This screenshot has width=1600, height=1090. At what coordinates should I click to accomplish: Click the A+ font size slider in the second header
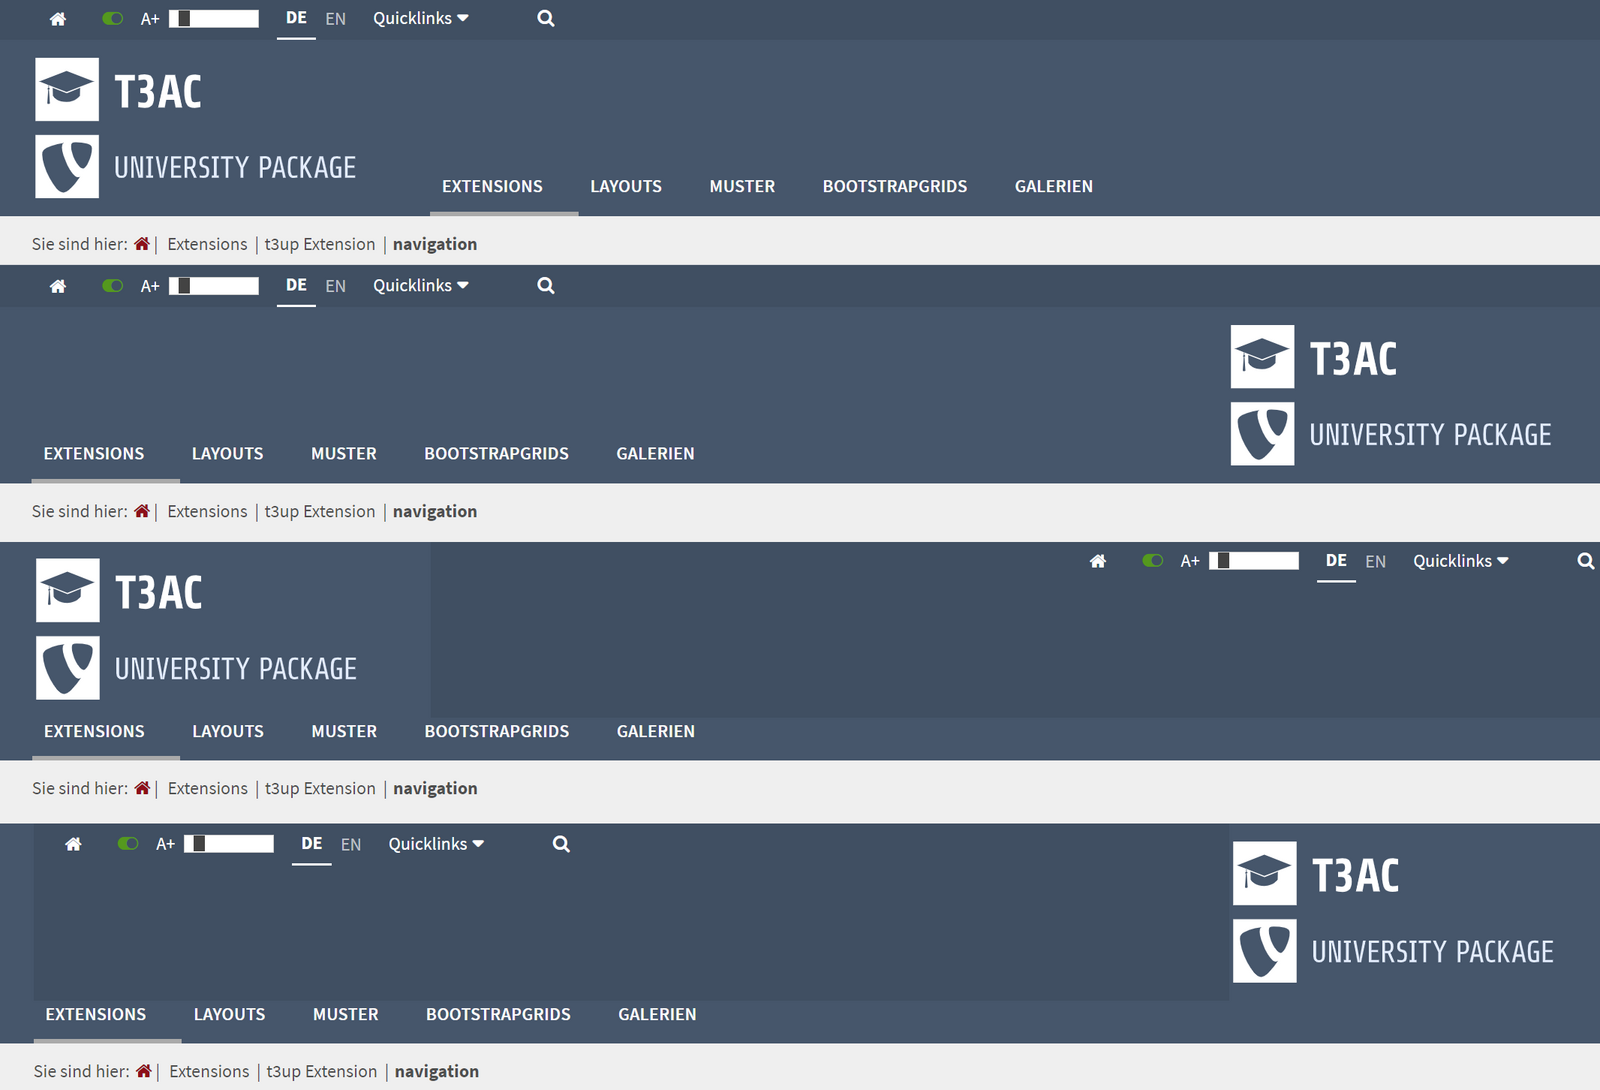pyautogui.click(x=214, y=285)
